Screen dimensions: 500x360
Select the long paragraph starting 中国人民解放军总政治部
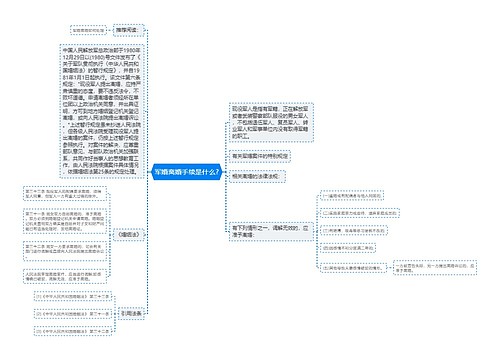click(102, 111)
